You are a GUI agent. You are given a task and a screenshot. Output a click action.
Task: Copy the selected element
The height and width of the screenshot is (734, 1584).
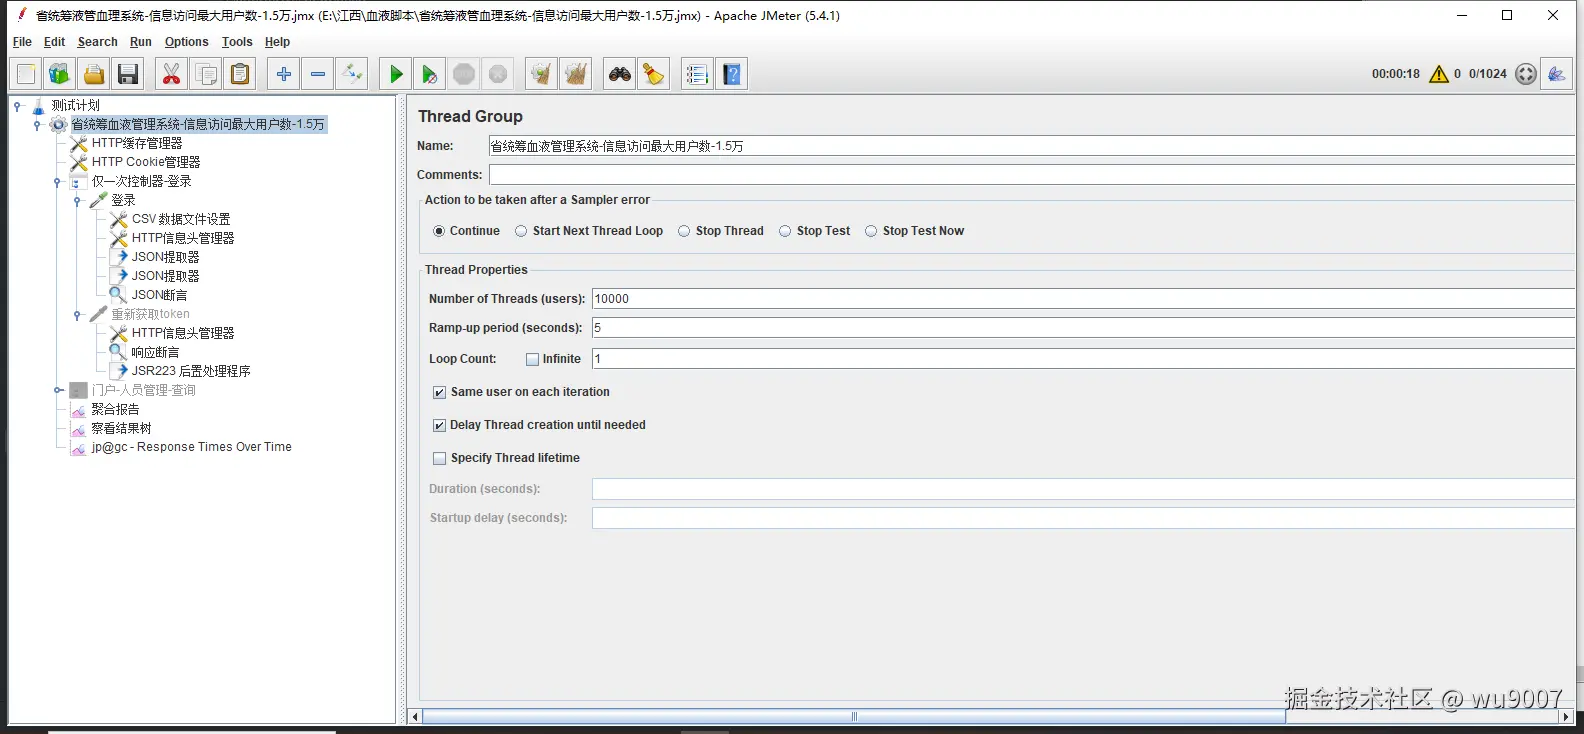click(x=206, y=74)
